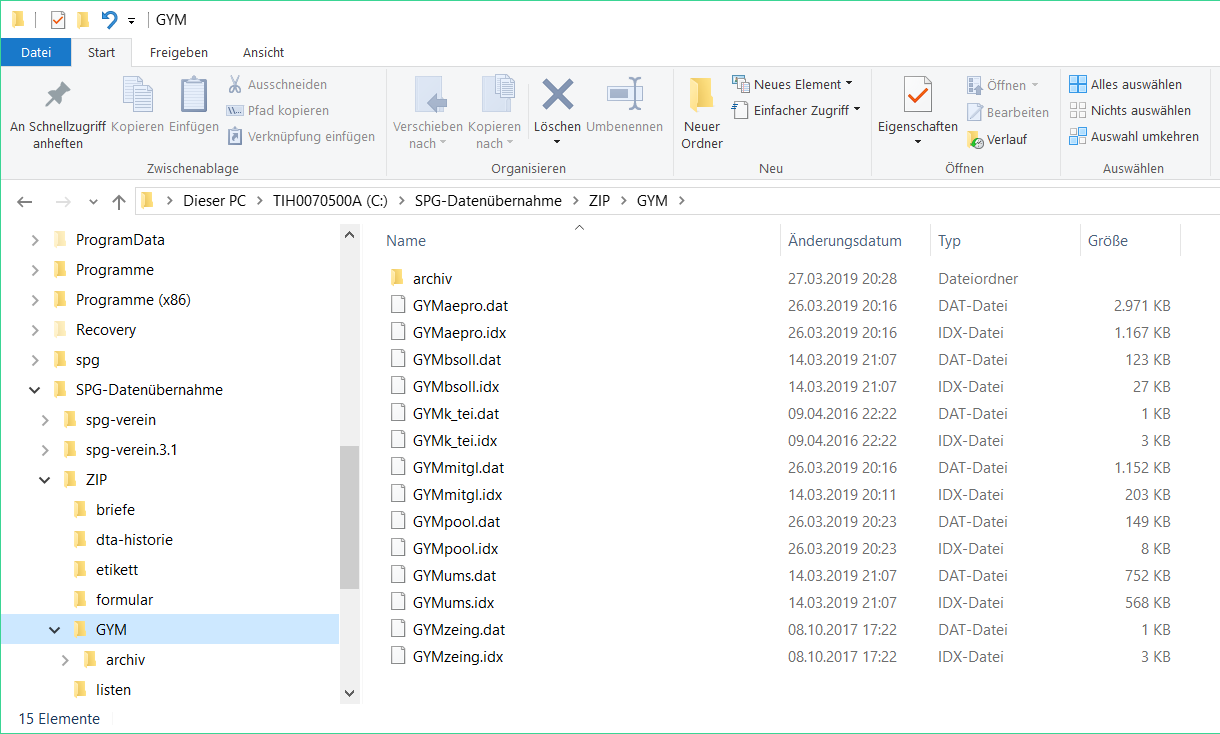Switch to the Ansicht tab
Image resolution: width=1220 pixels, height=734 pixels.
coord(263,53)
